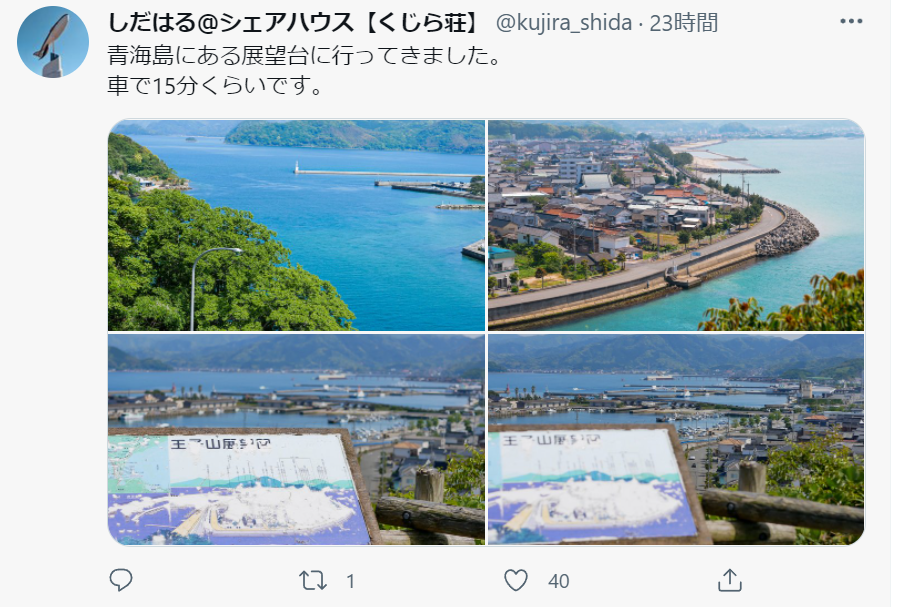
Task: Click the white lighthouse in the bay photo
Action: click(297, 167)
